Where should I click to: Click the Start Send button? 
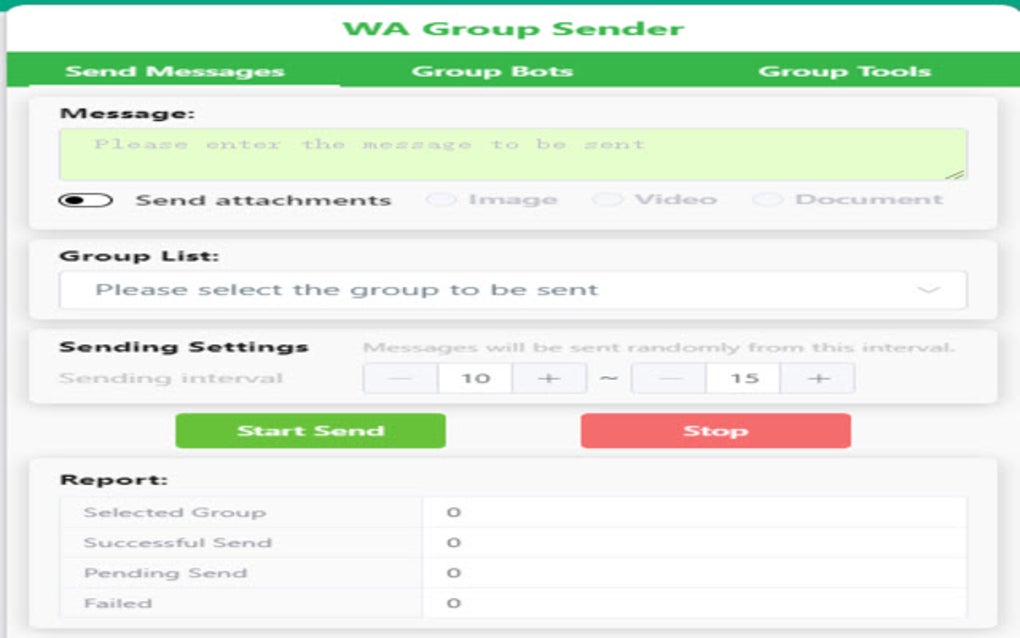pos(311,430)
